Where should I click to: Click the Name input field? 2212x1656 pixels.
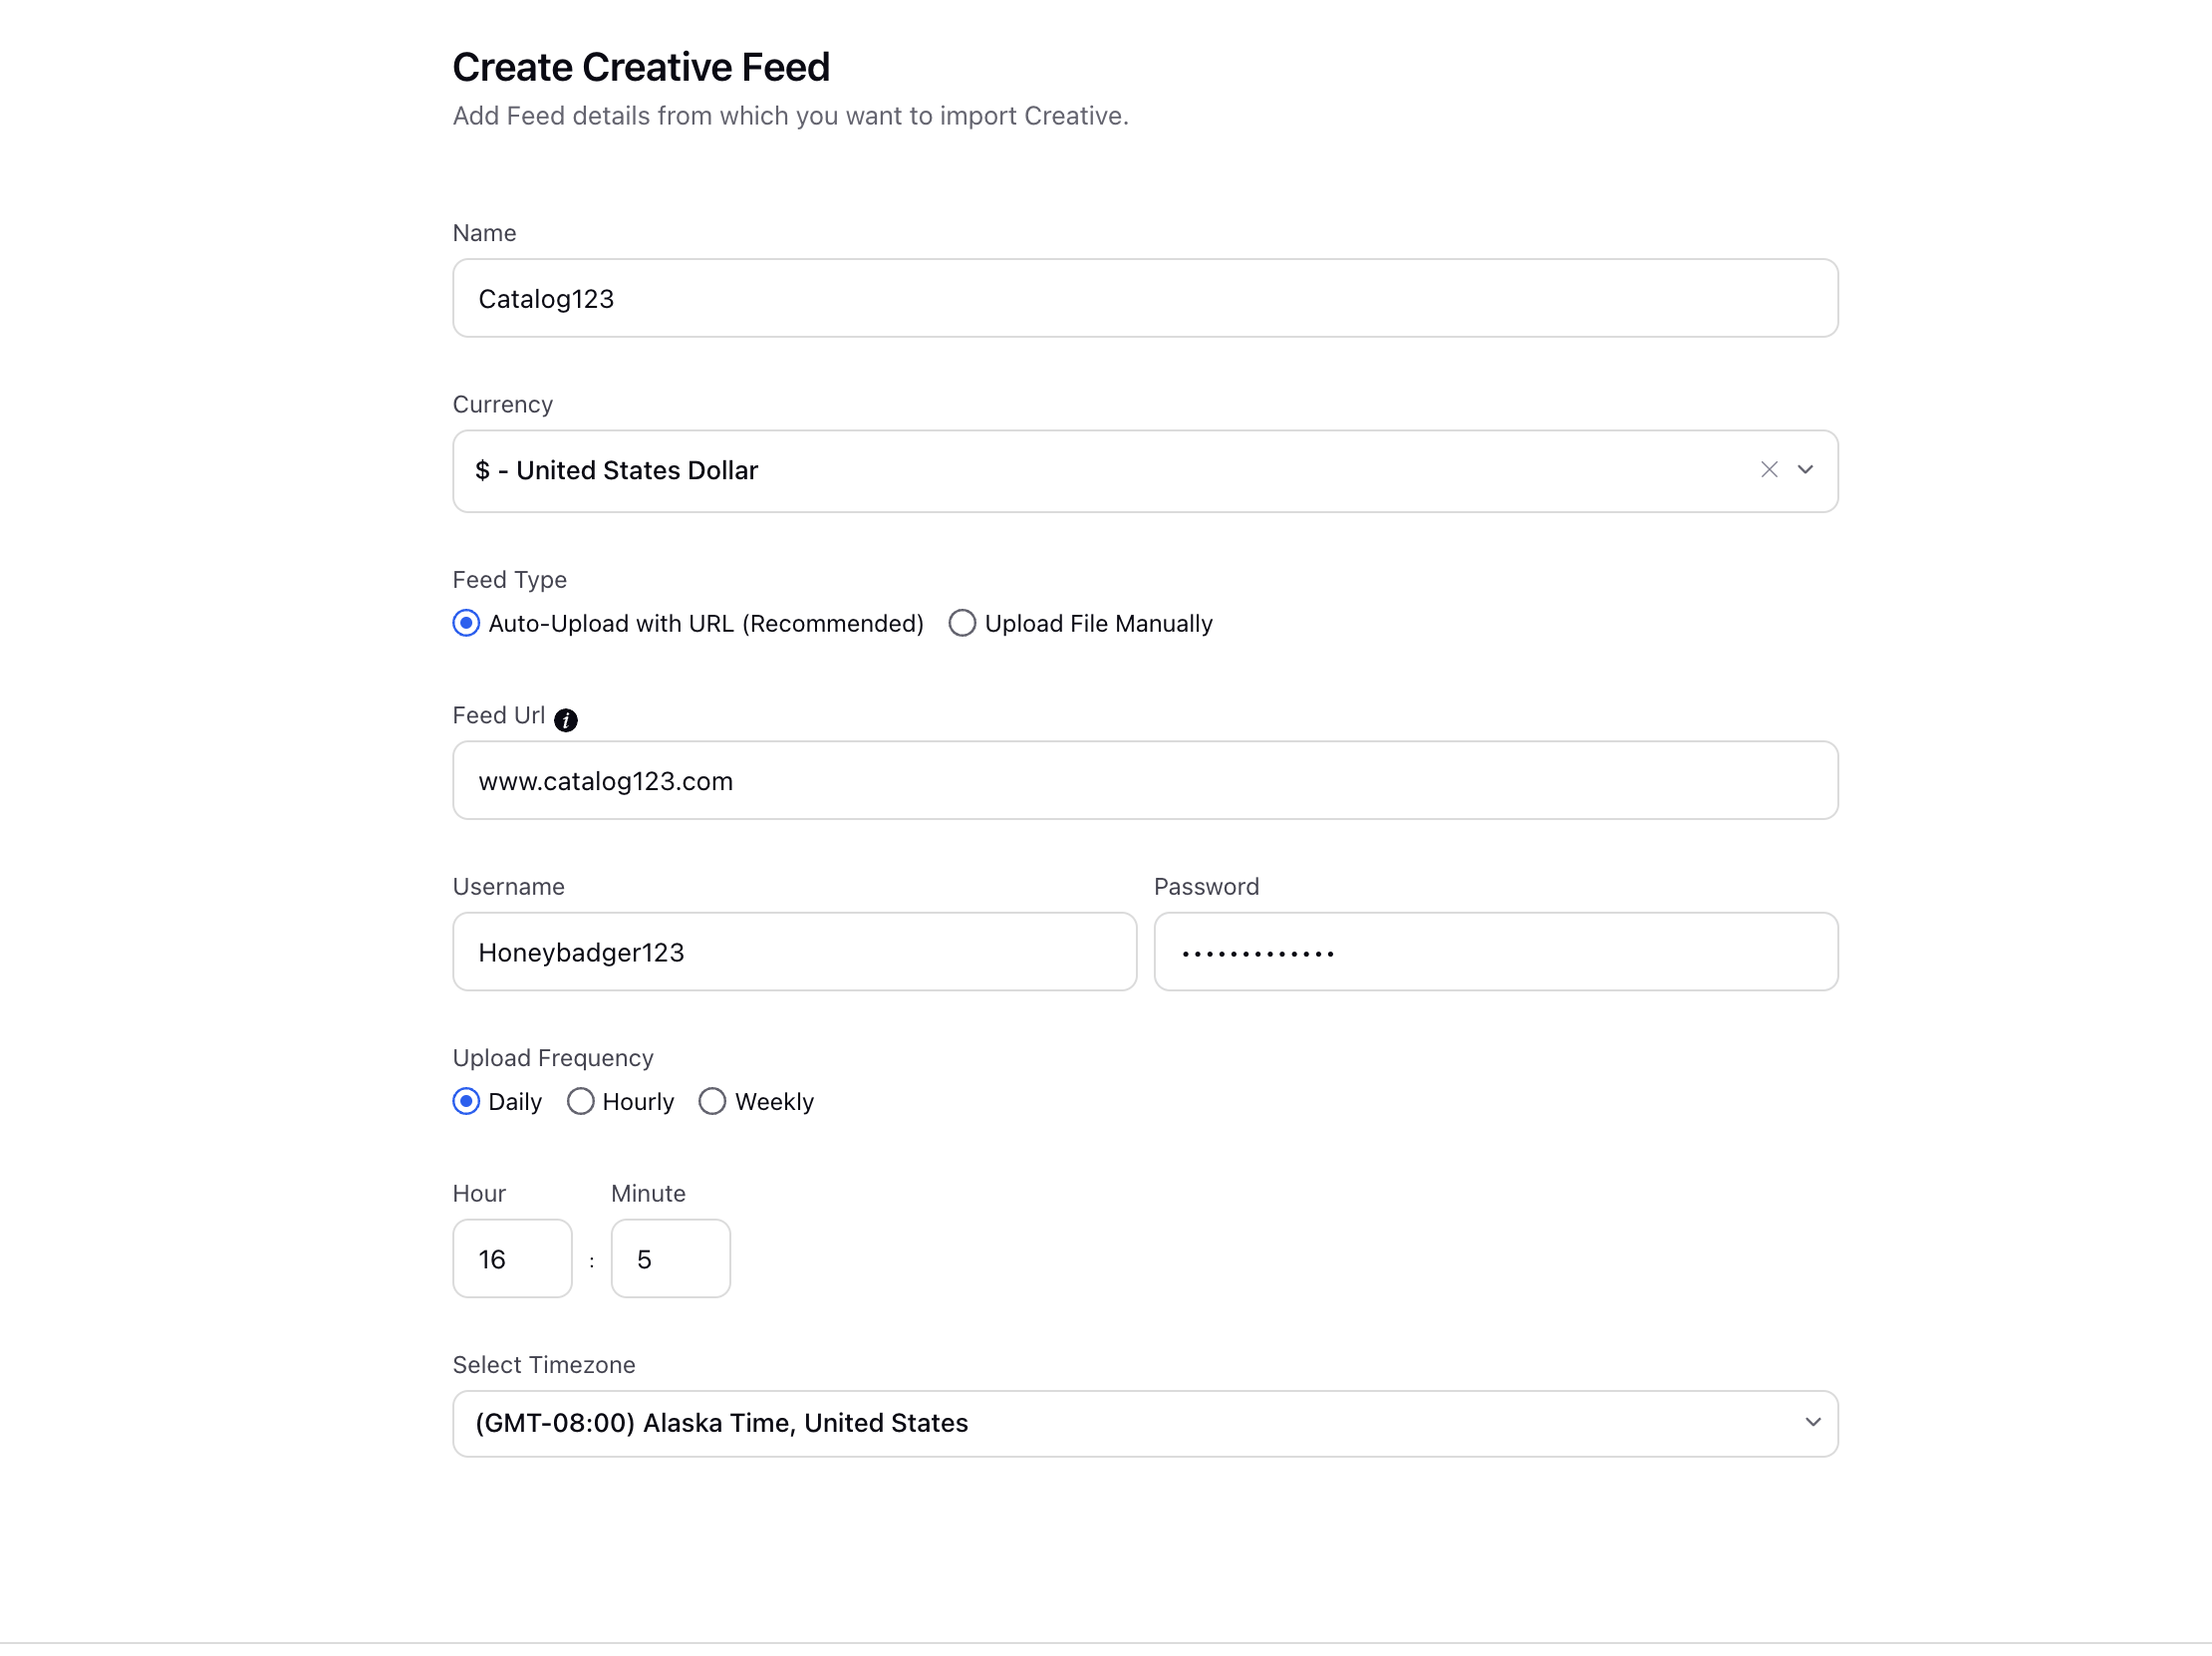pos(1146,298)
